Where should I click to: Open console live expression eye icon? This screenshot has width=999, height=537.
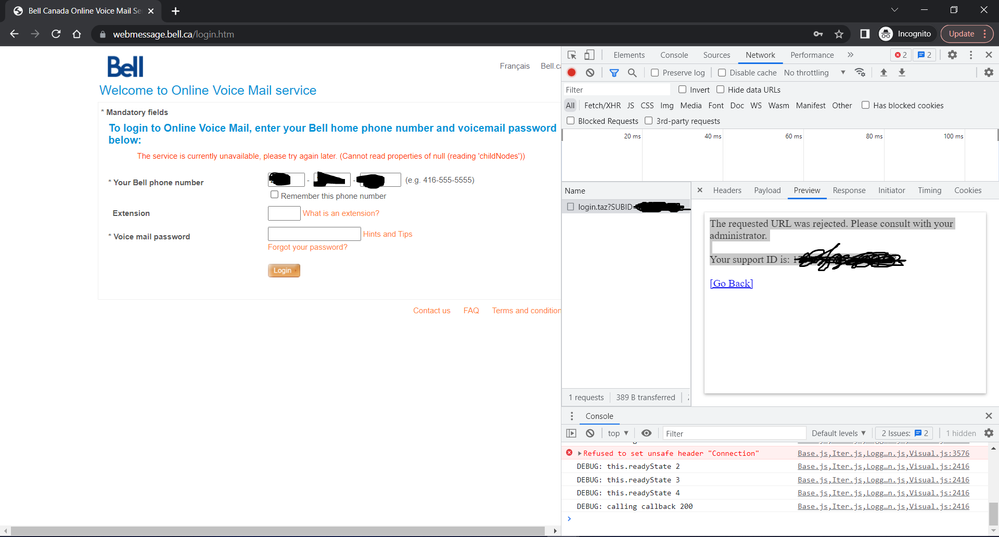point(646,433)
